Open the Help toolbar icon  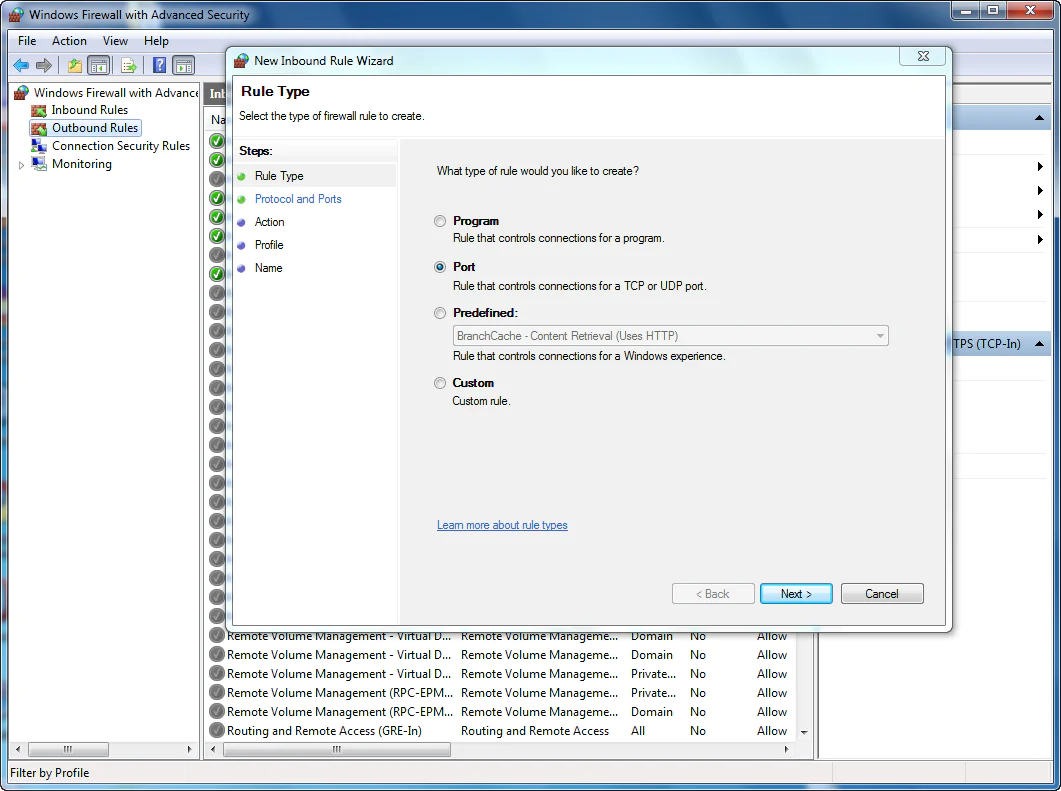[160, 66]
